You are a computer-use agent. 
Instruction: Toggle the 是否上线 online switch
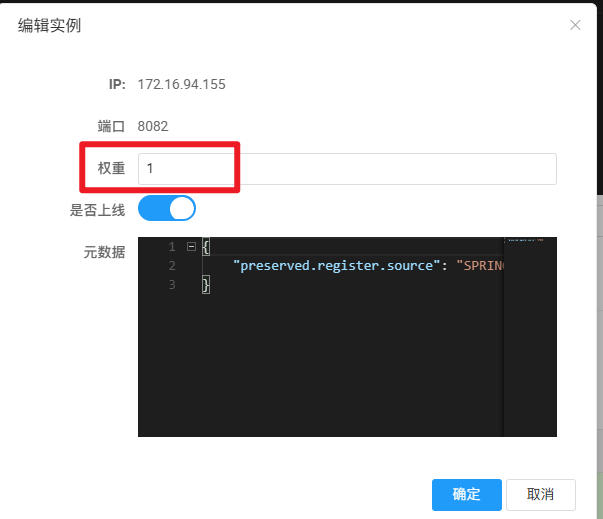coord(167,208)
